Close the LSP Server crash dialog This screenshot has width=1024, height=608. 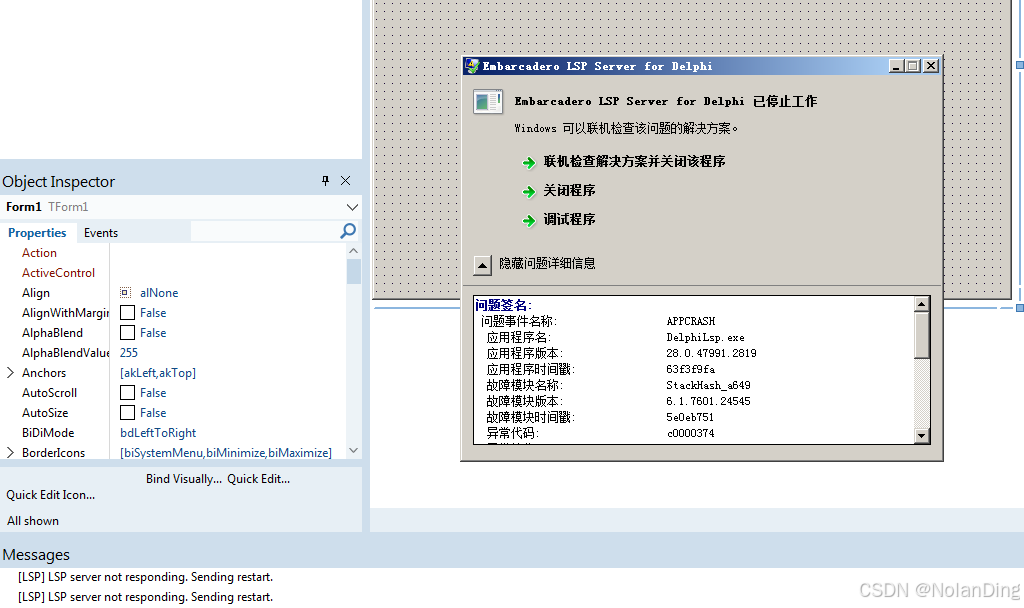pyautogui.click(x=931, y=66)
